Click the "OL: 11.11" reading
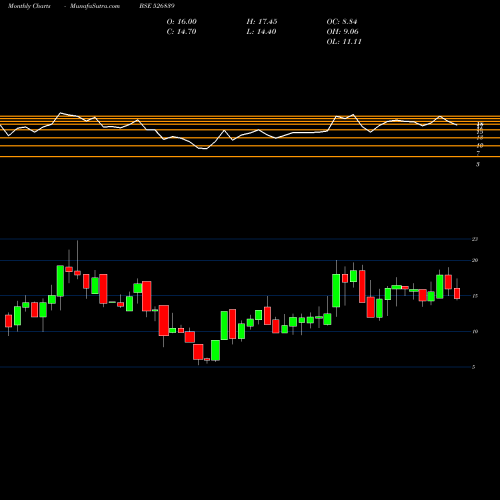 pos(344,42)
